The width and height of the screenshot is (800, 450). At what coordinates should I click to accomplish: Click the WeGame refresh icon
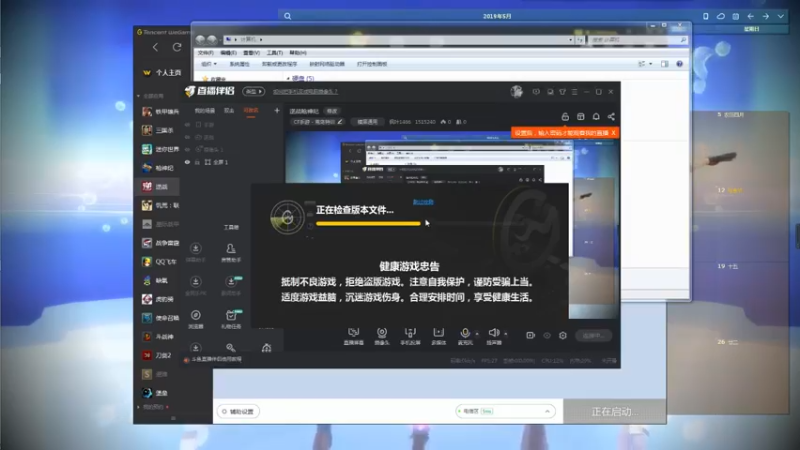click(177, 47)
